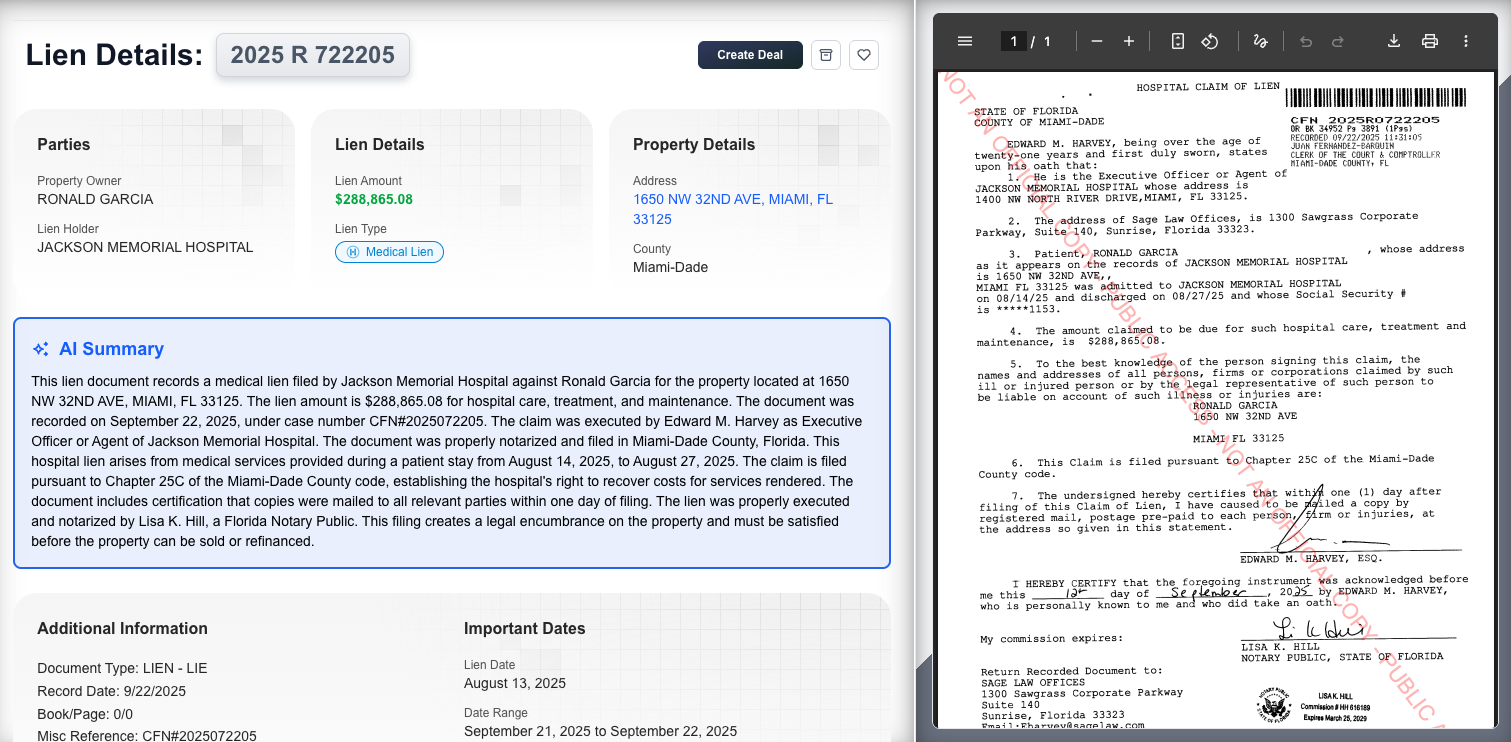Download the lien PDF document
Screen dimensions: 1511x742
(1394, 41)
